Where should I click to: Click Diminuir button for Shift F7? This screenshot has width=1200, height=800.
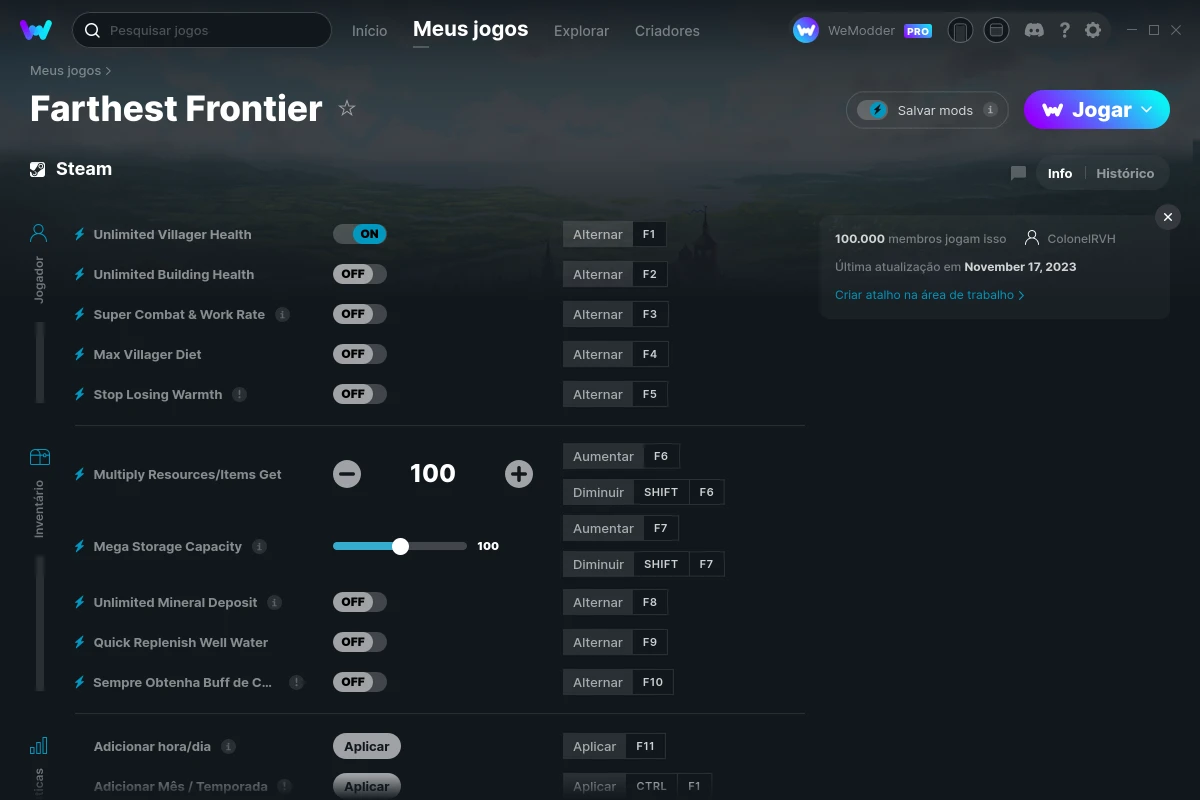point(598,564)
